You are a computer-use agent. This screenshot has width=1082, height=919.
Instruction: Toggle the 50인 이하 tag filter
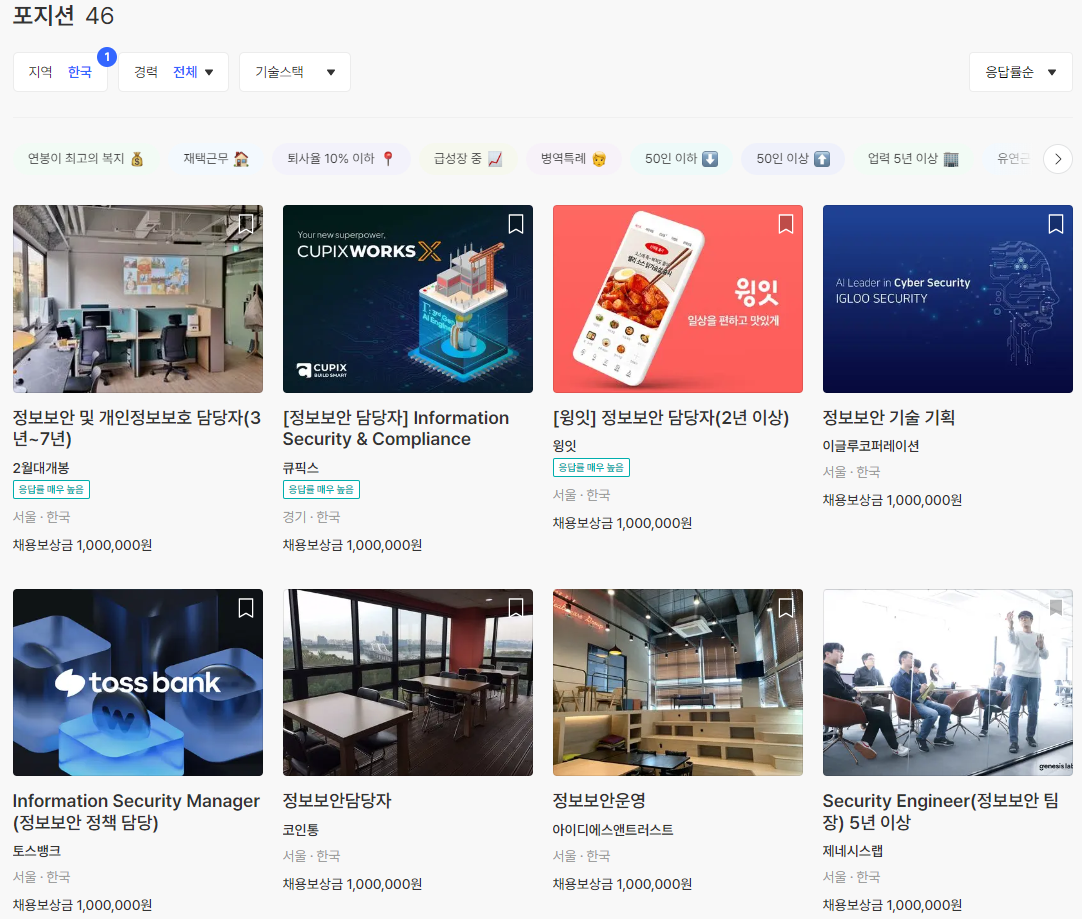[681, 159]
